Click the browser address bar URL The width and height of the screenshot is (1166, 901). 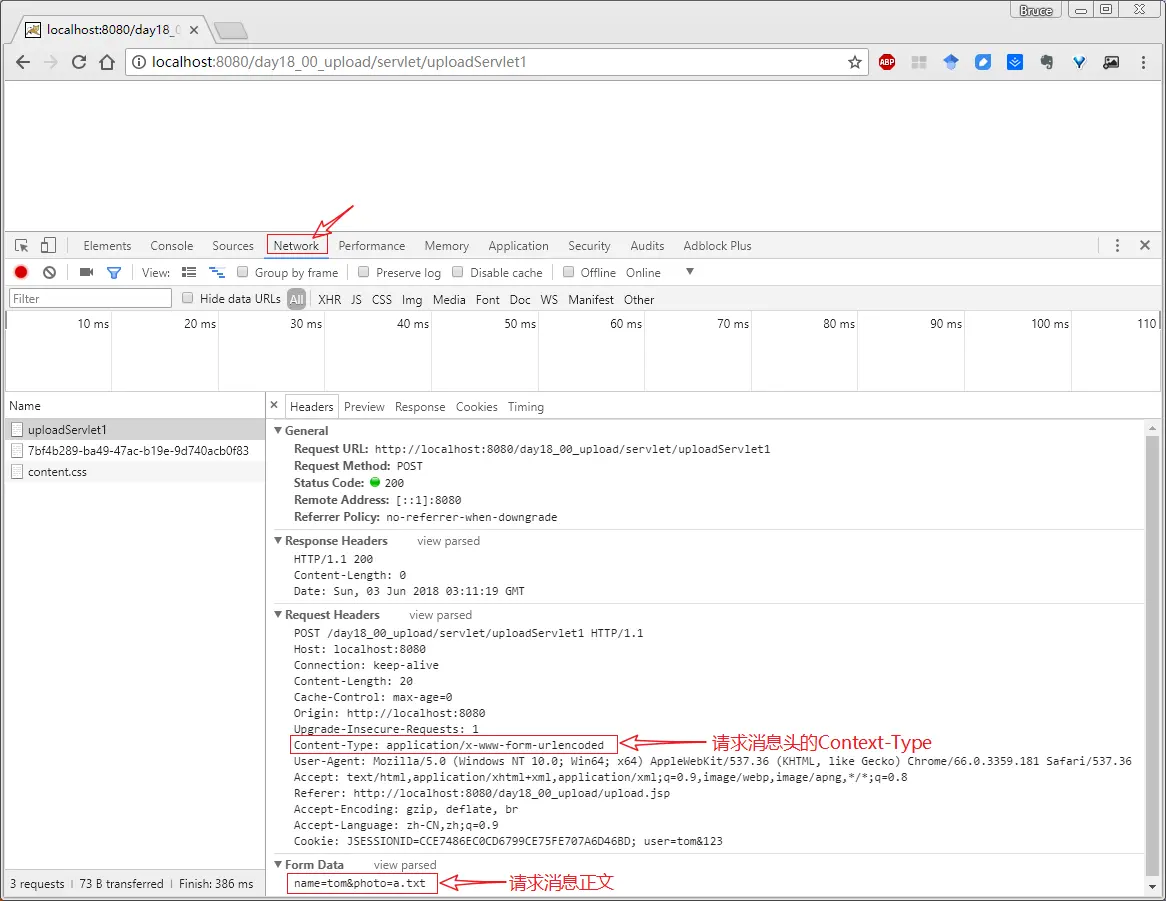[x=338, y=62]
